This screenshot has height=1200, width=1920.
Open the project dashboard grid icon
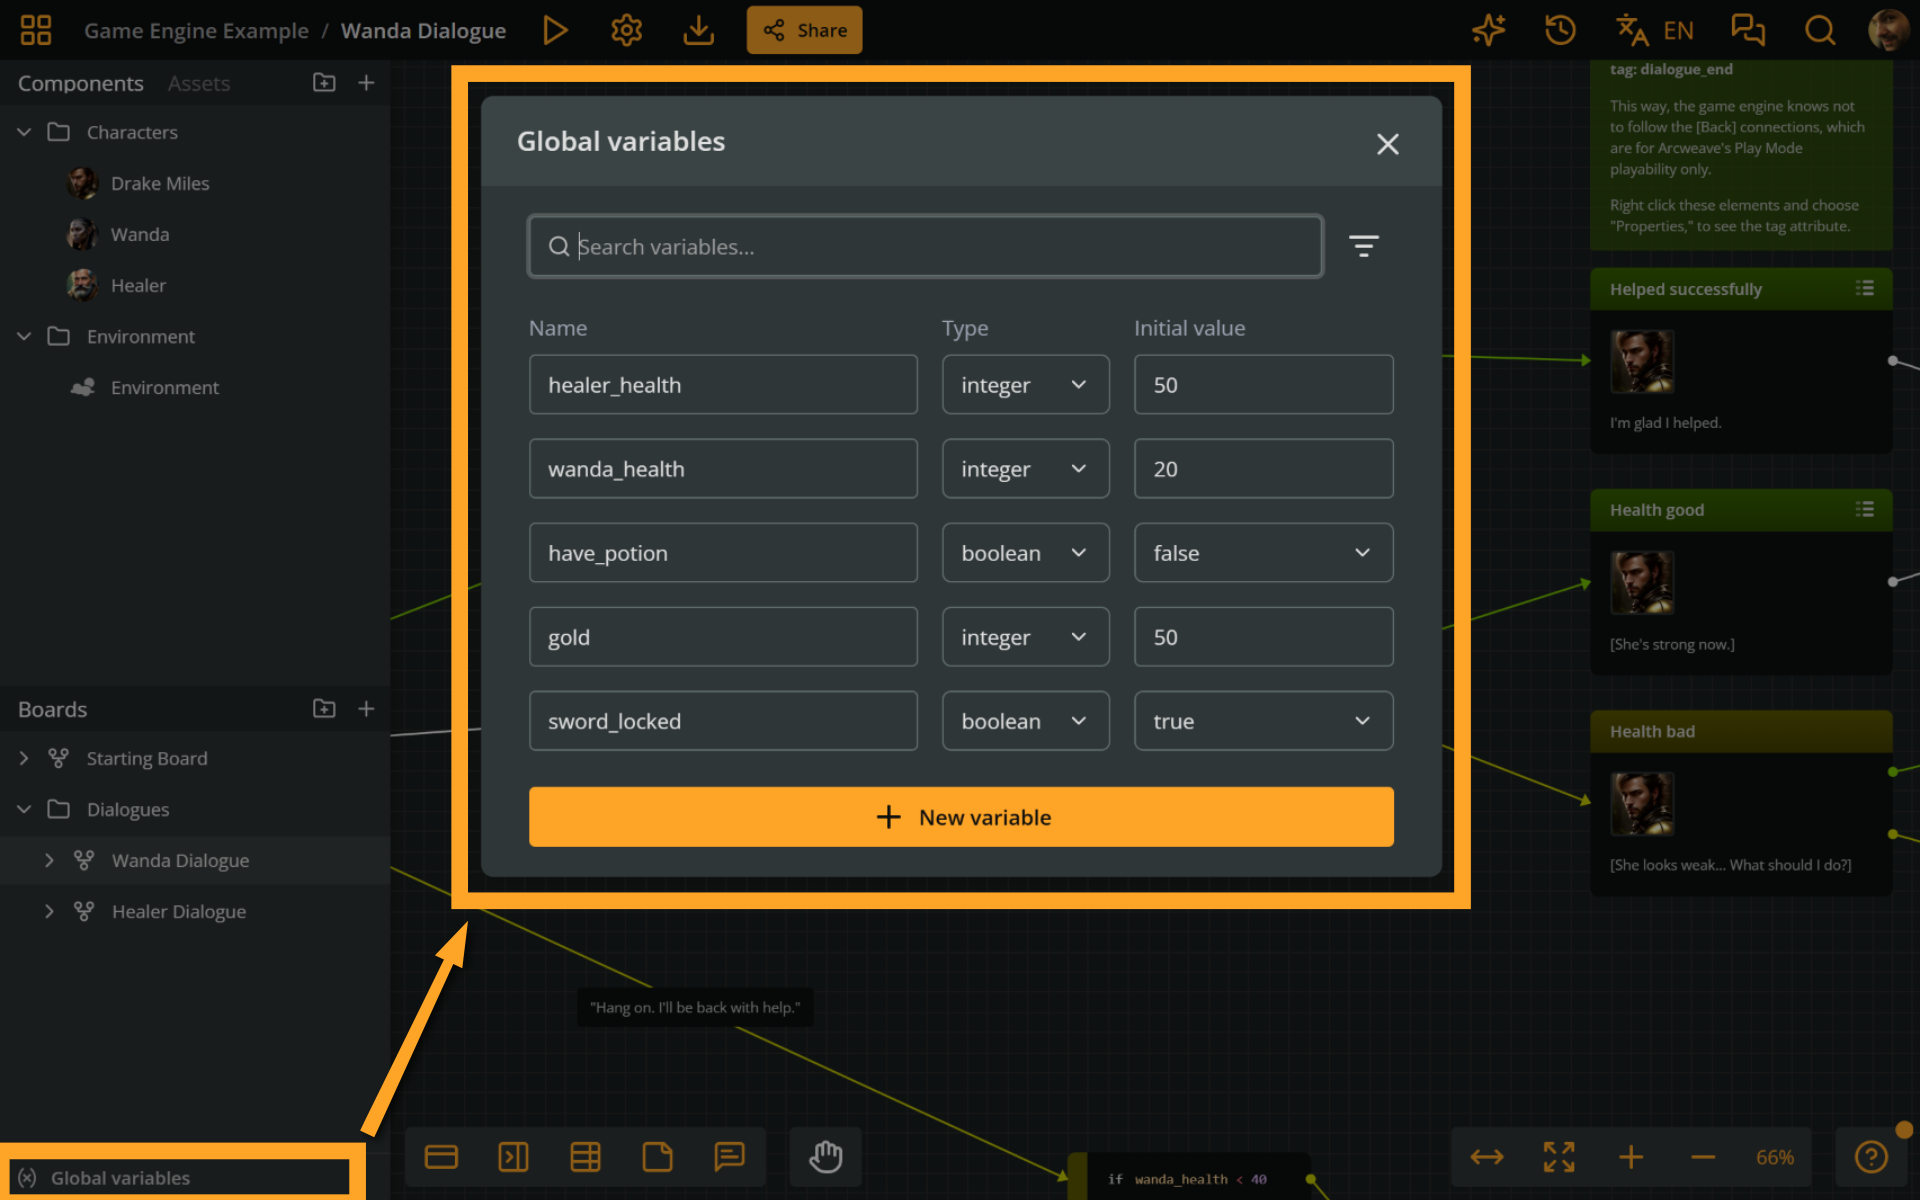click(36, 30)
